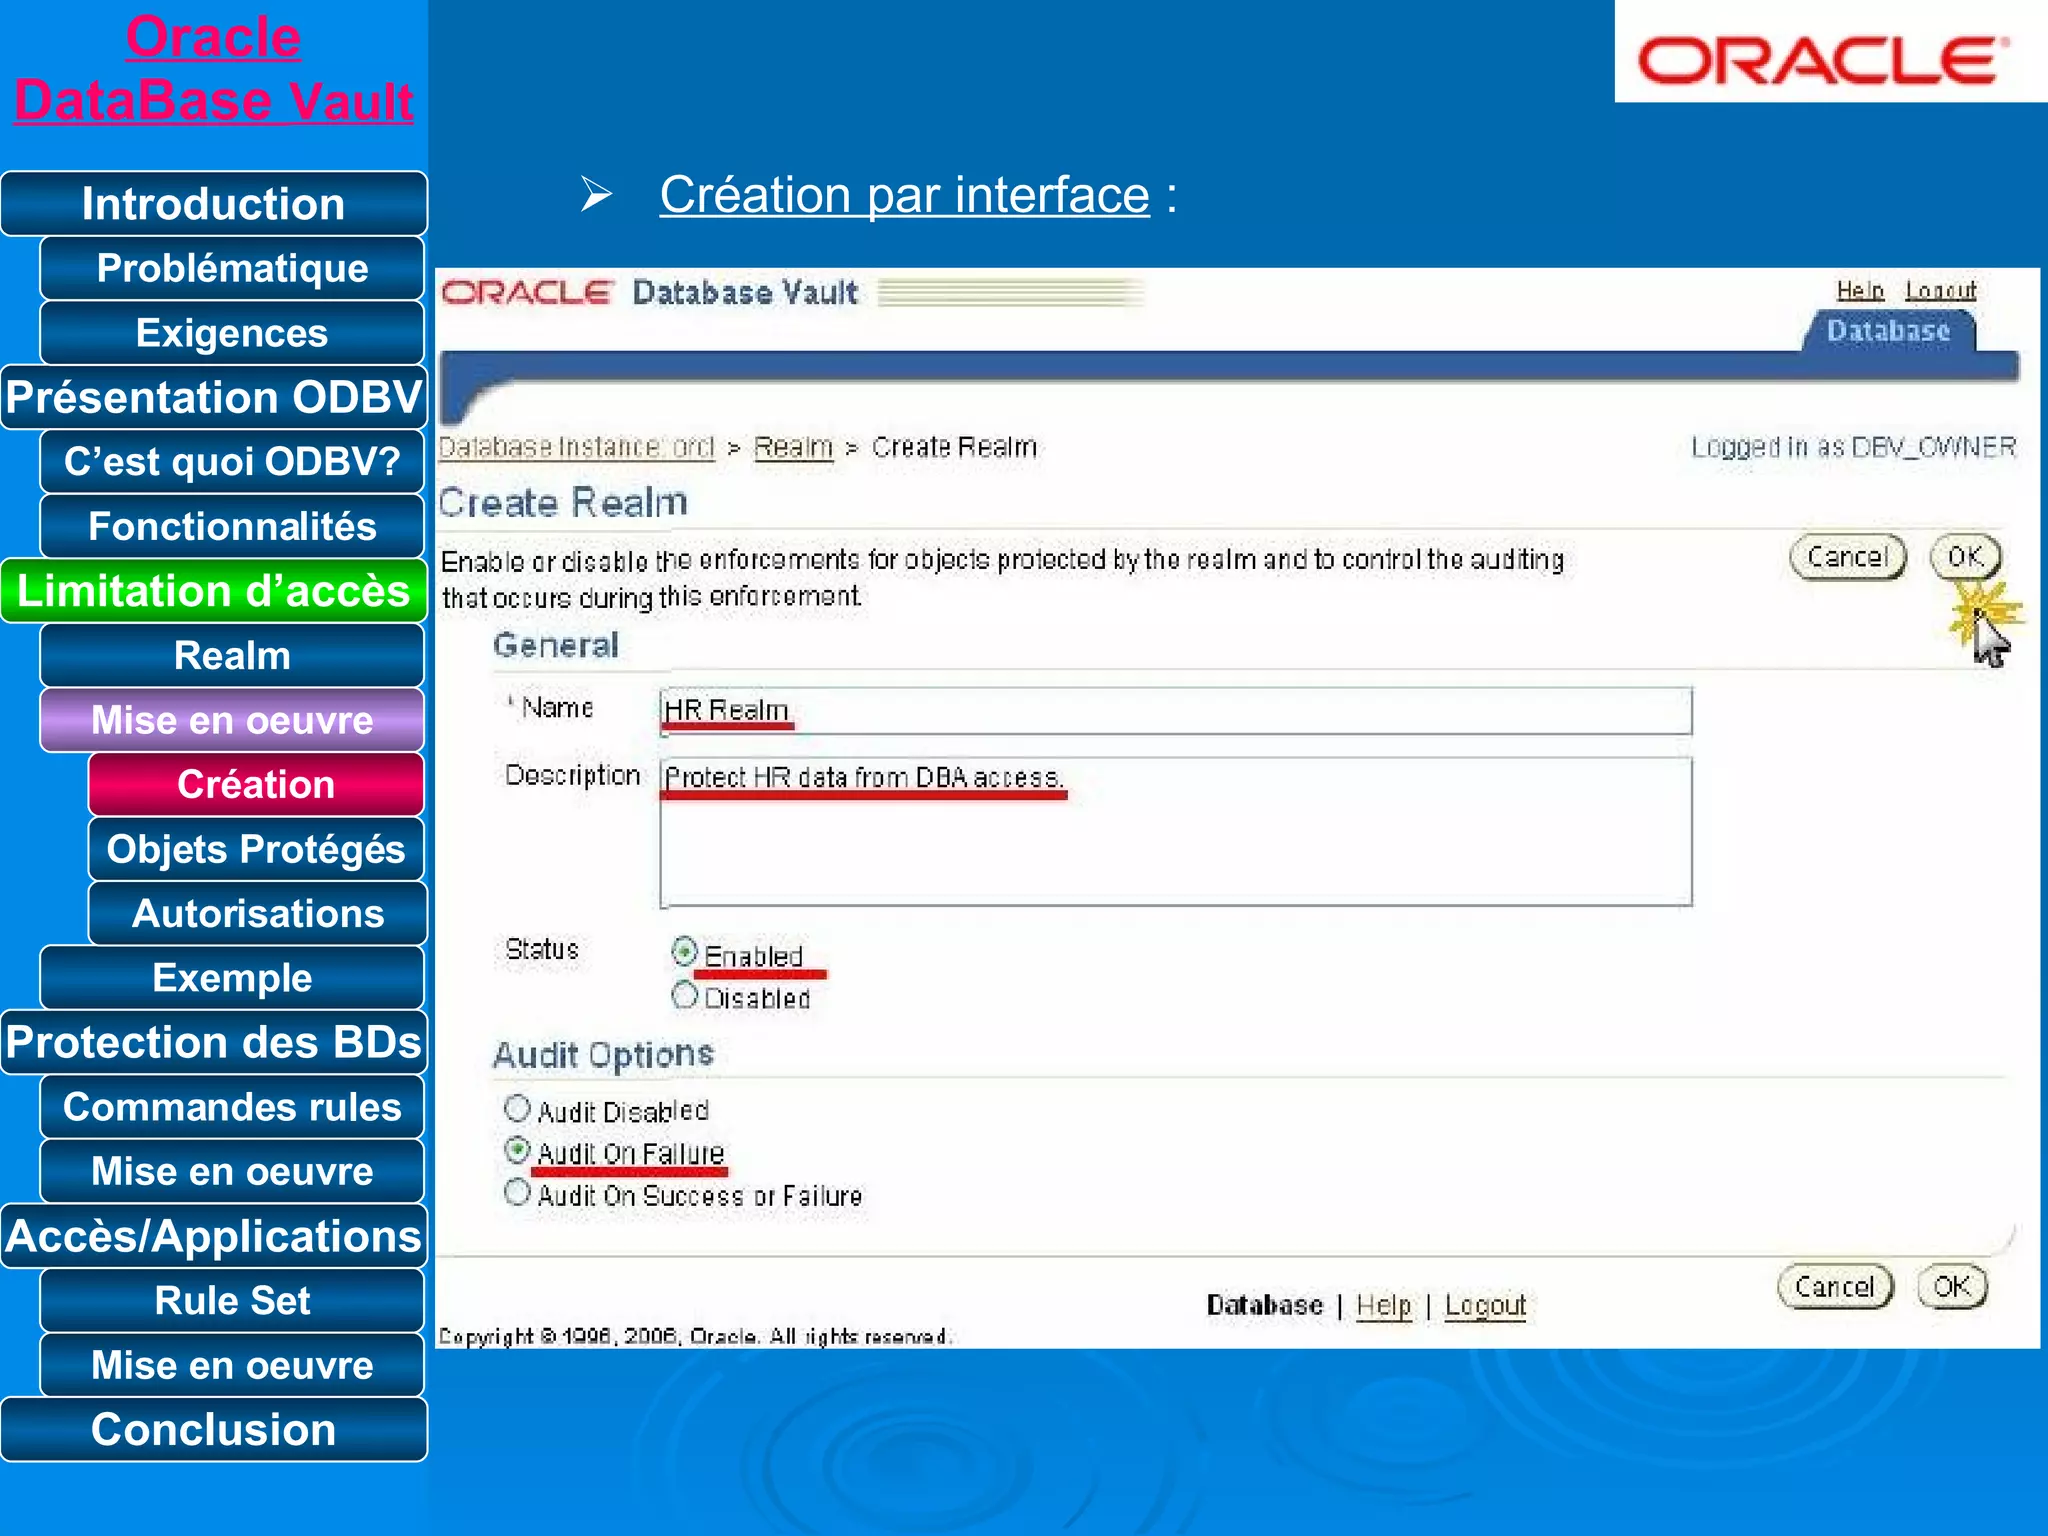2048x1536 pixels.
Task: Open the footer Database link
Action: tap(1264, 1305)
